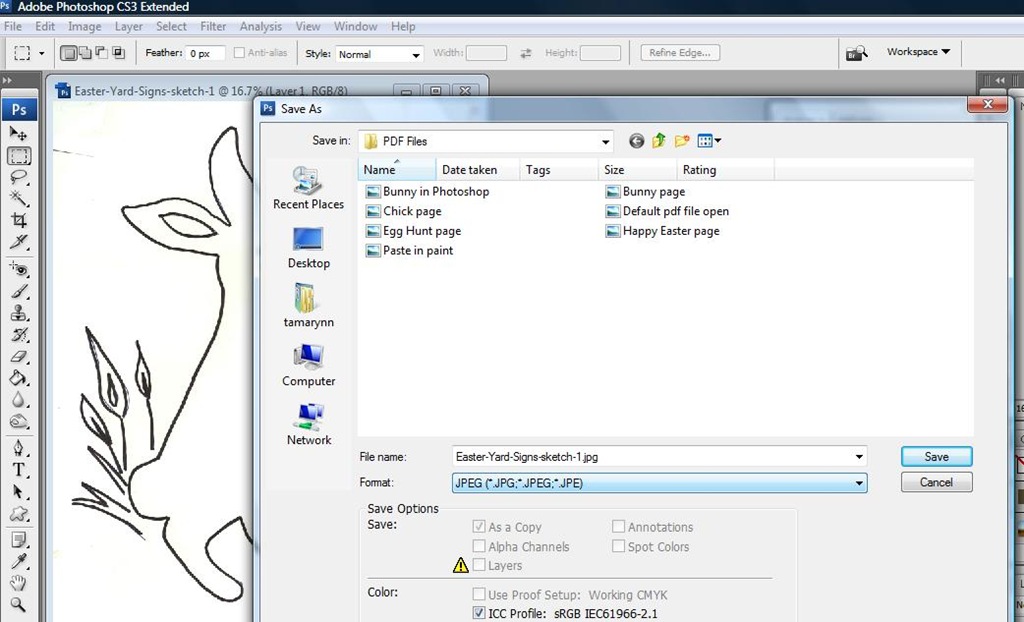Viewport: 1024px width, 622px height.
Task: Open Computer in places sidebar
Action: pos(308,366)
